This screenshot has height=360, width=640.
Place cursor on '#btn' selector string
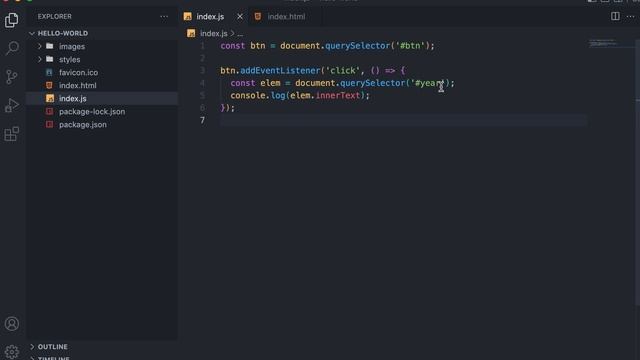pyautogui.click(x=410, y=46)
